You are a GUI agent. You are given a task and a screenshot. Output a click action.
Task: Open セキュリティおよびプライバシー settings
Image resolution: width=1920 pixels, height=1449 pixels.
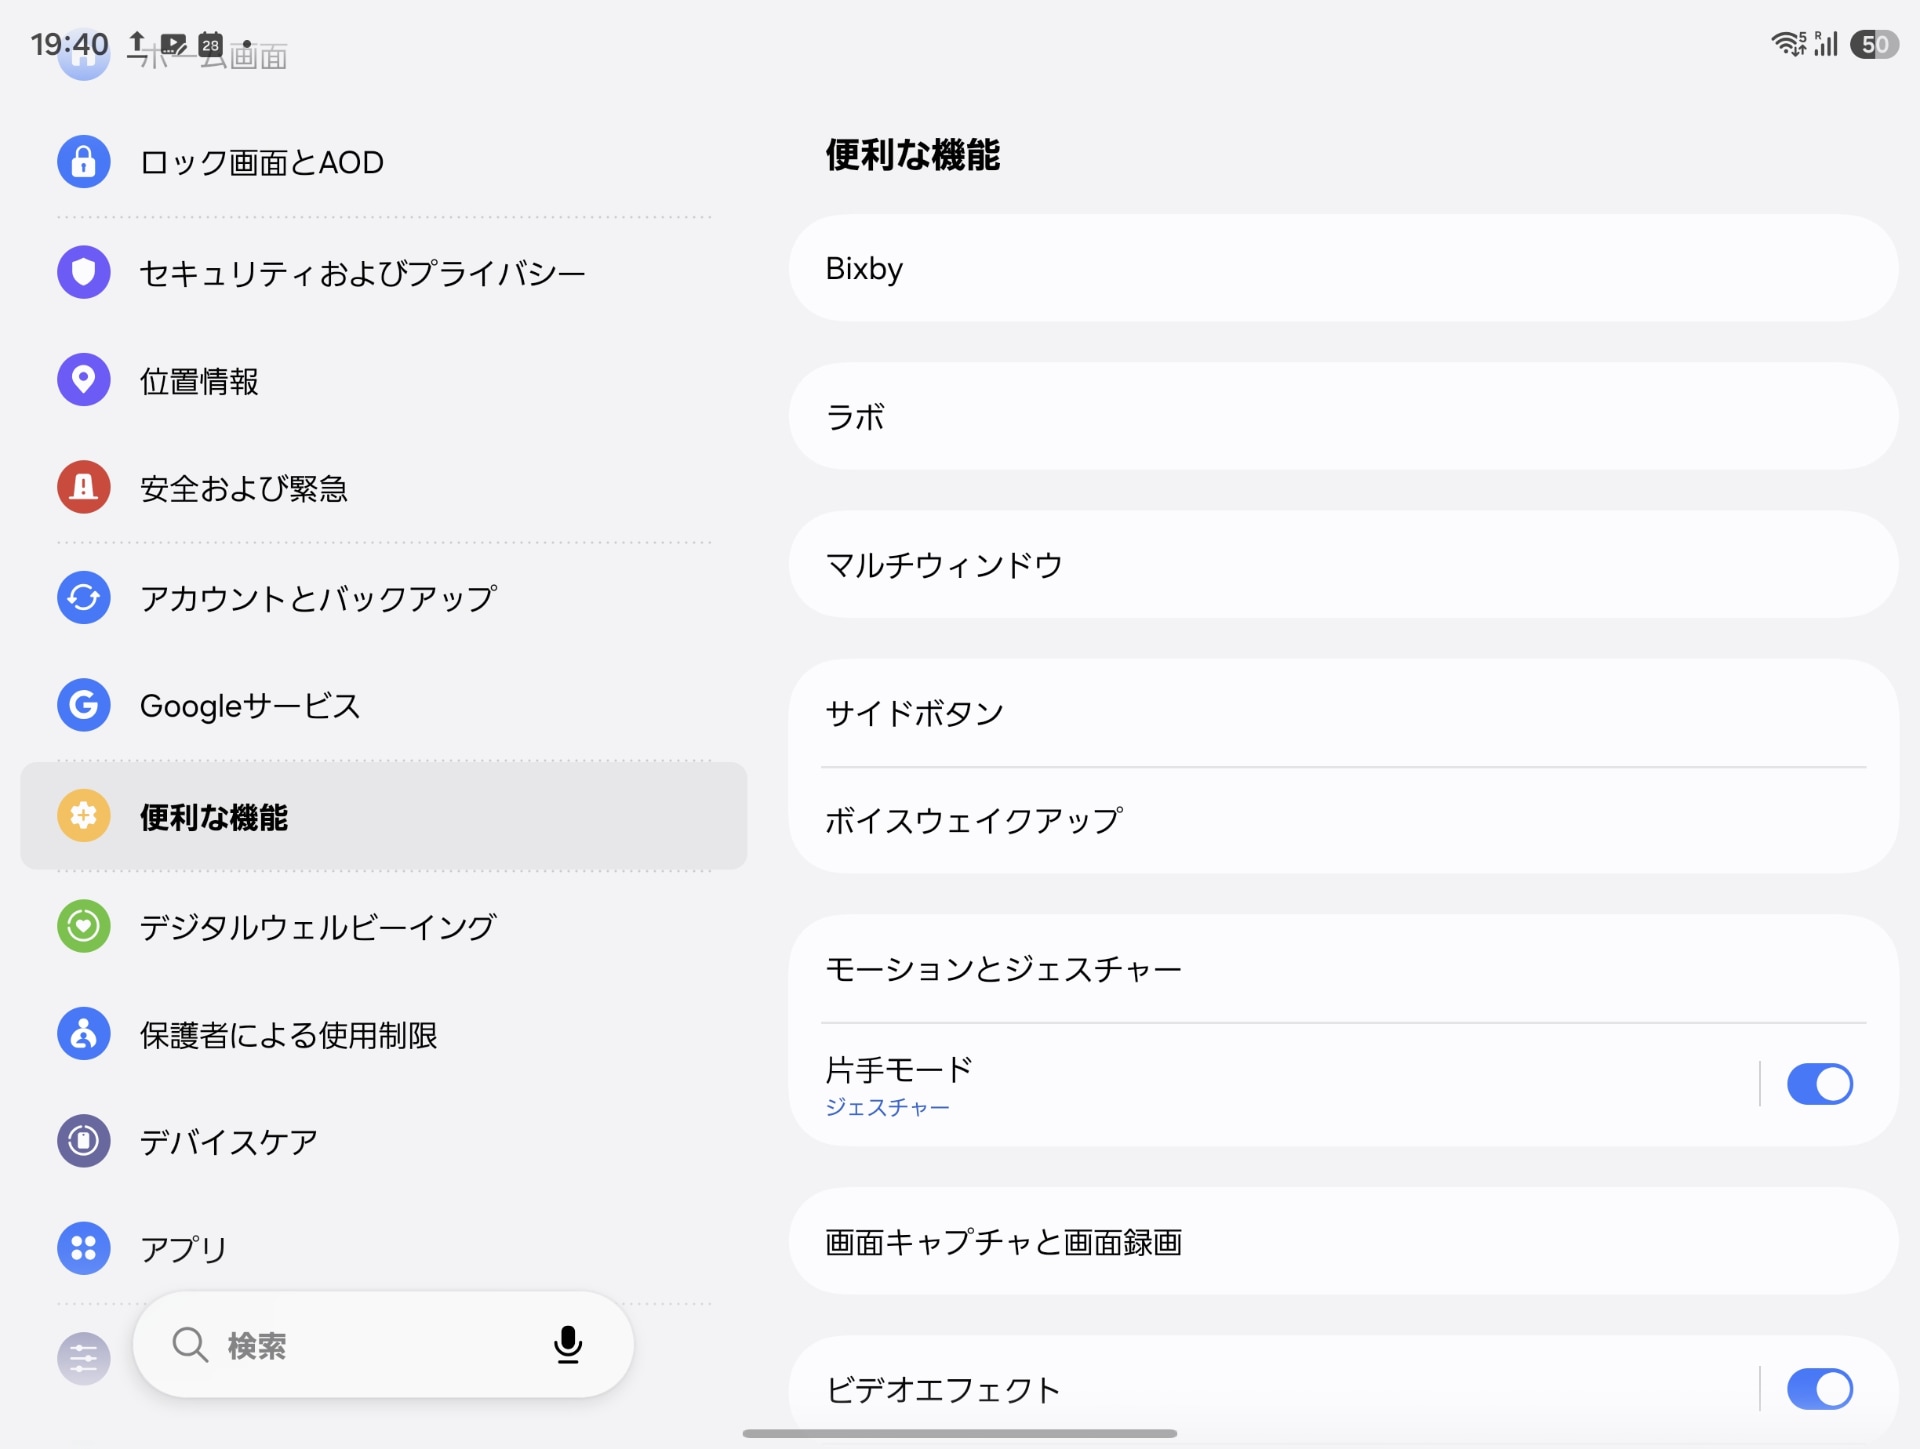point(384,272)
